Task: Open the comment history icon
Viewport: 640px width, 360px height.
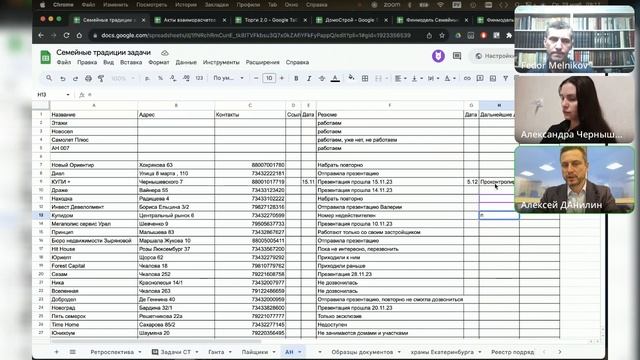Action: [x=457, y=56]
